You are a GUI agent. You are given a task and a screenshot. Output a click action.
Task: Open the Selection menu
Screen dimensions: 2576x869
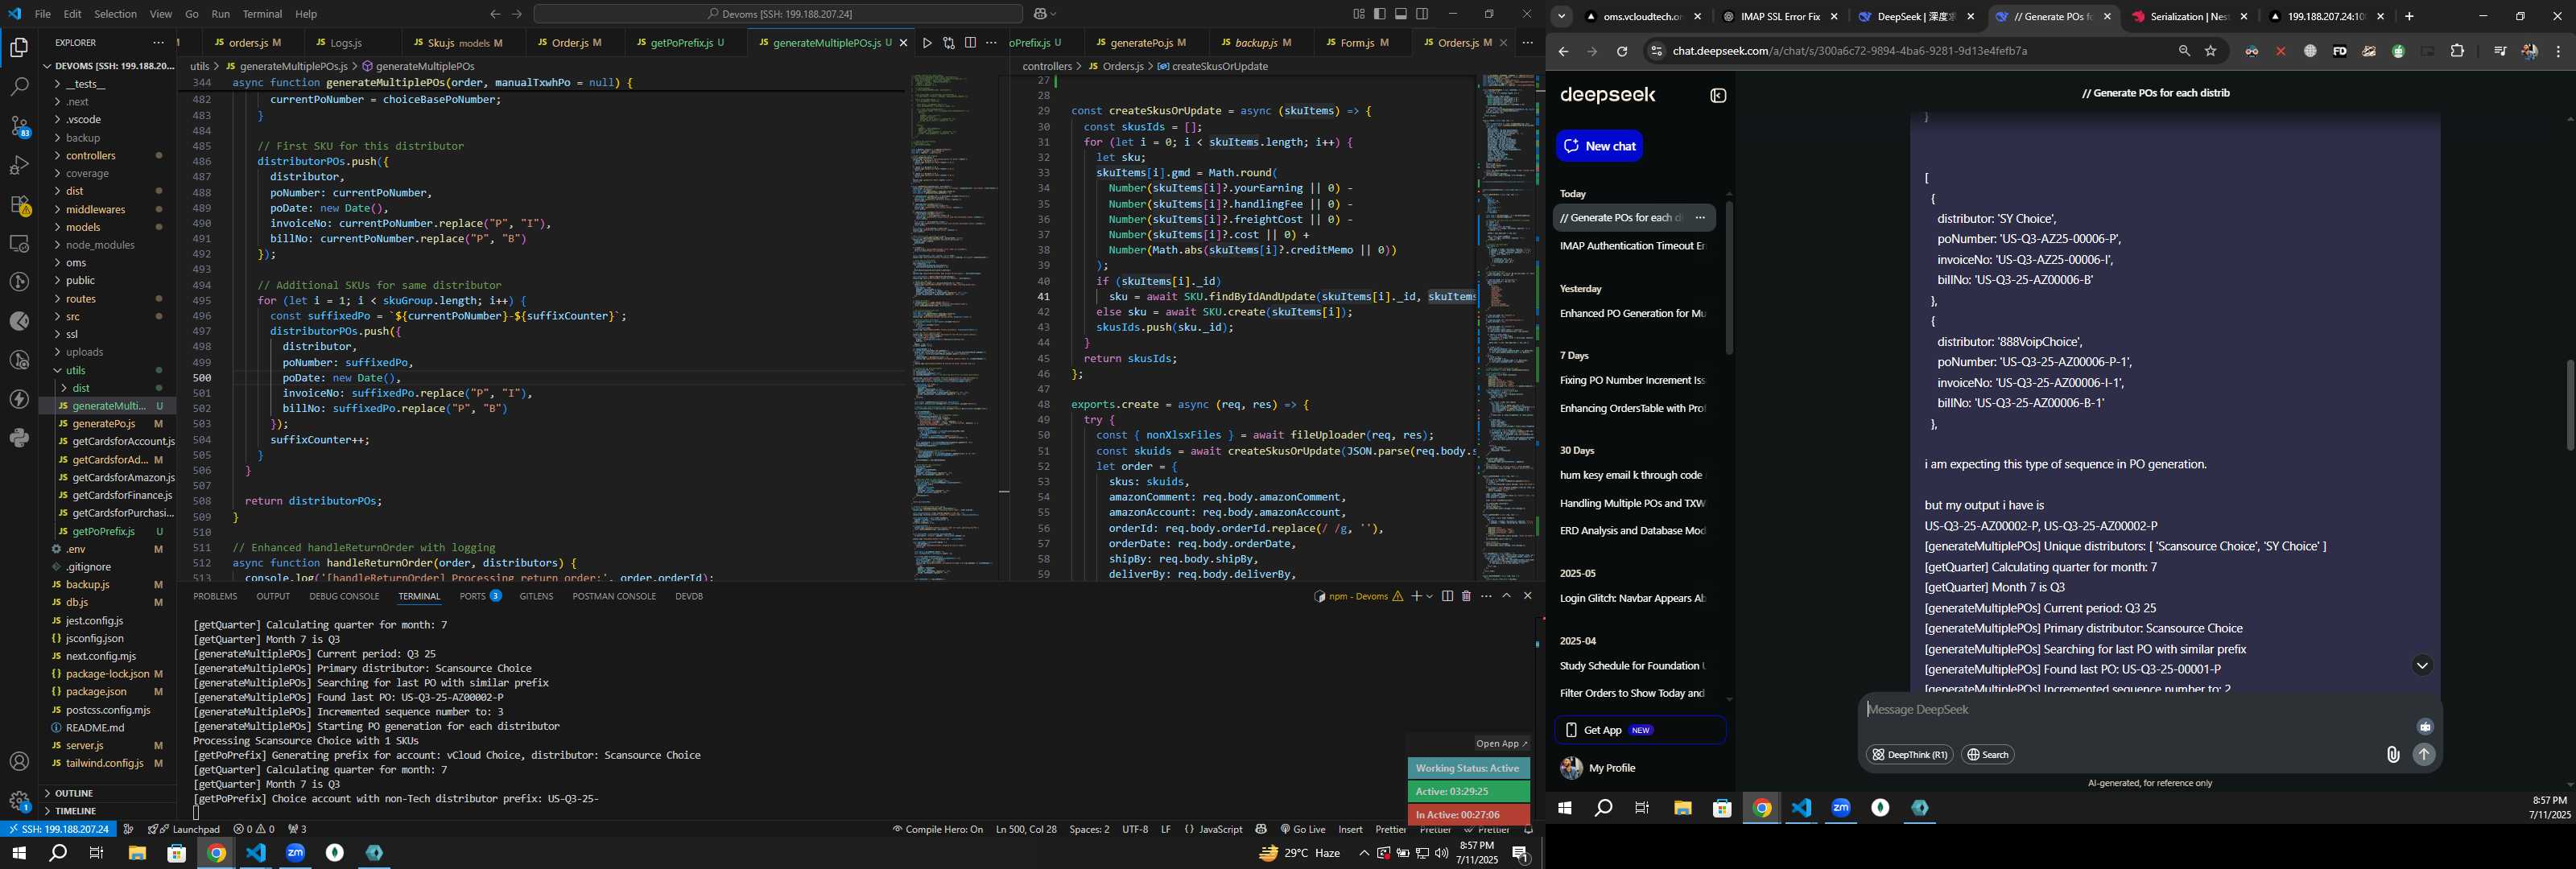[x=115, y=14]
